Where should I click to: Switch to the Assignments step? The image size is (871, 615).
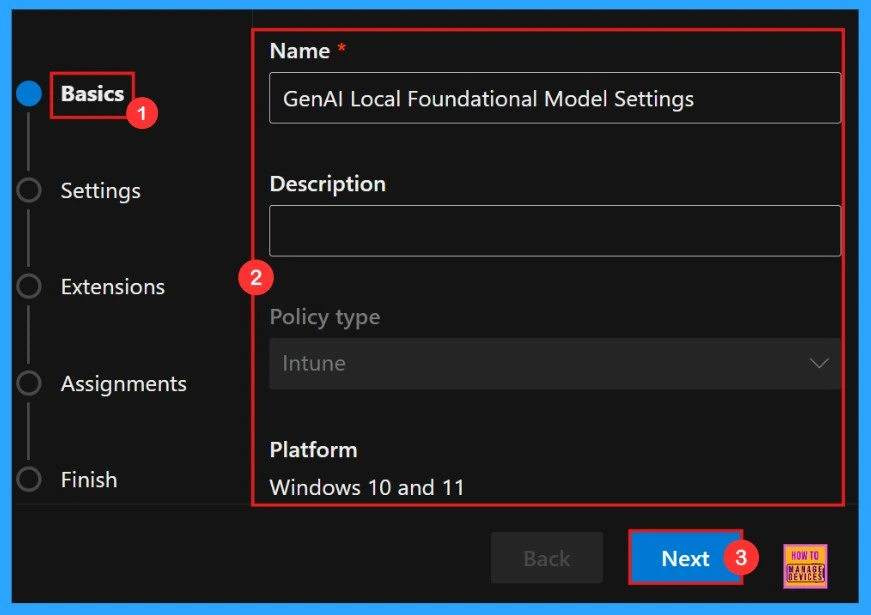click(x=123, y=383)
